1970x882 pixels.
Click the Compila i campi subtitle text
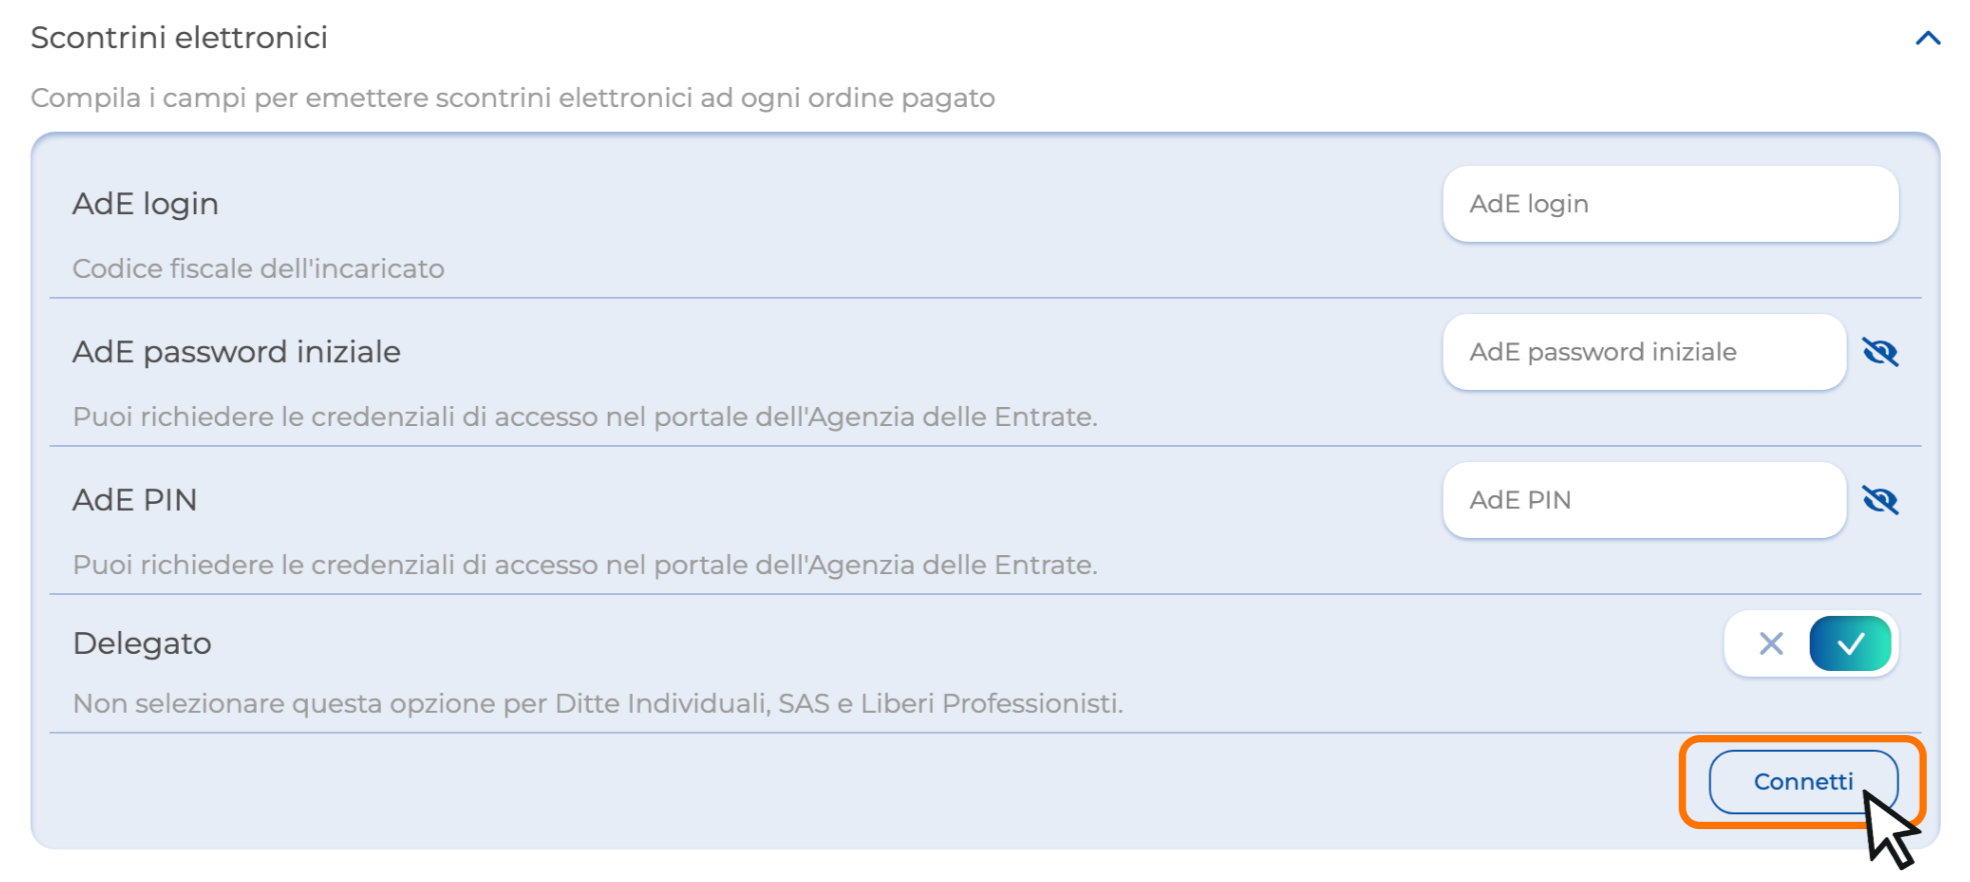[512, 98]
